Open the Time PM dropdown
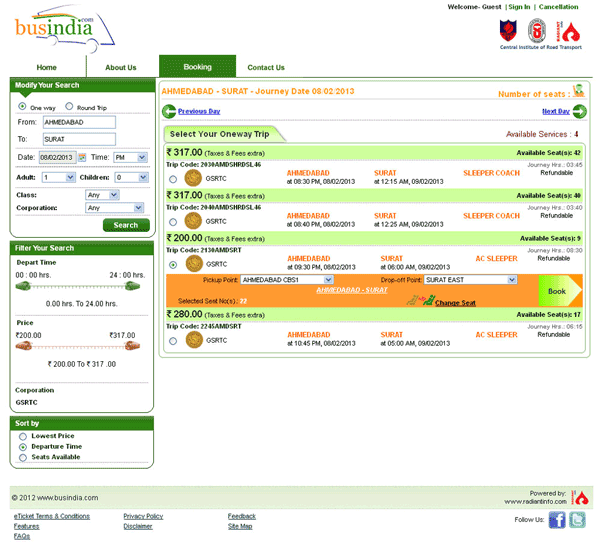This screenshot has width=600, height=548. (x=130, y=157)
